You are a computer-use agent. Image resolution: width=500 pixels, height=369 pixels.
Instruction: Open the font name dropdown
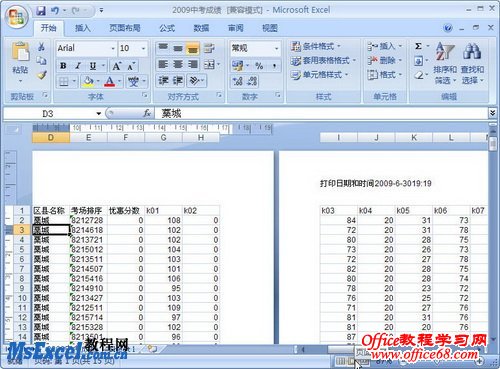click(113, 48)
